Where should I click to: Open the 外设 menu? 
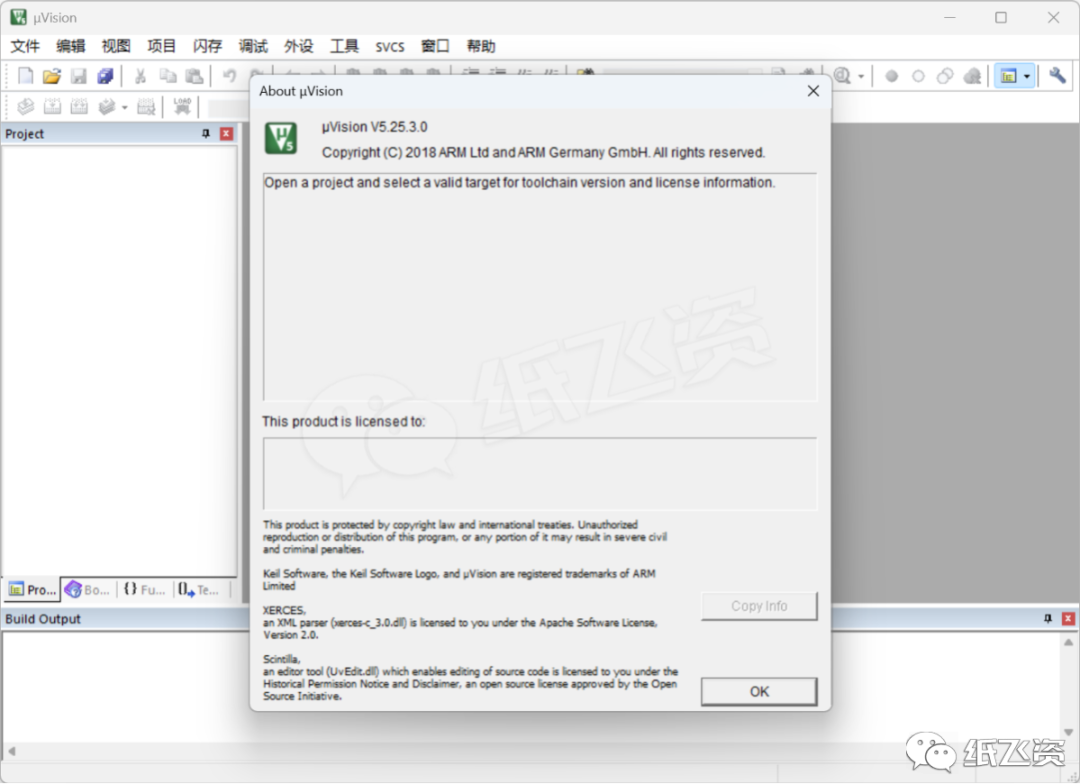coord(298,46)
